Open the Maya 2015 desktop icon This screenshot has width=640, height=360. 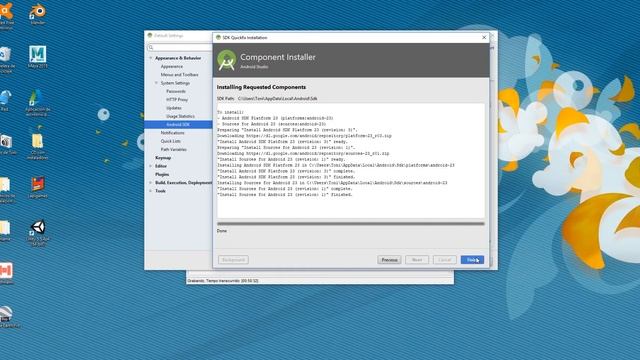(x=38, y=57)
